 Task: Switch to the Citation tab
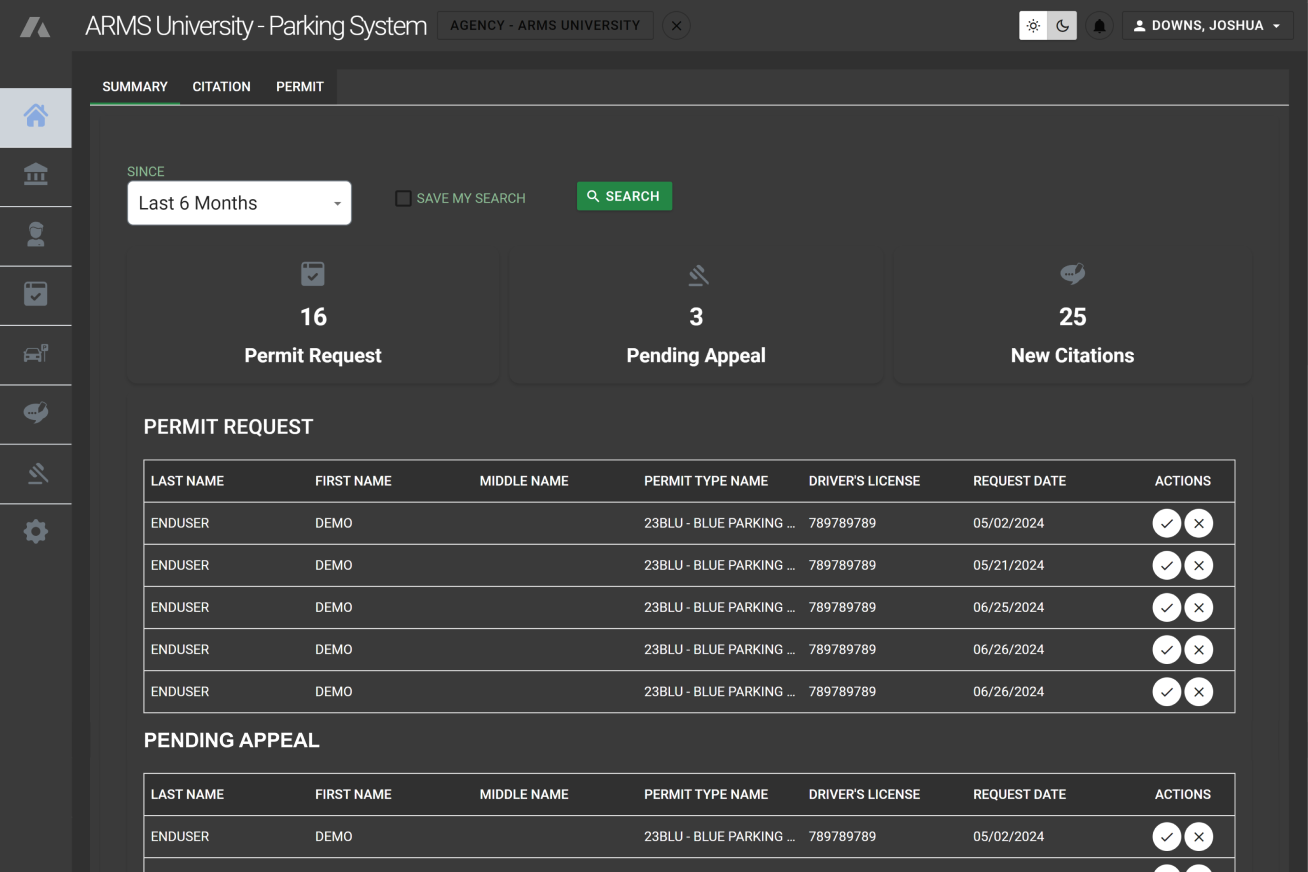pos(221,87)
